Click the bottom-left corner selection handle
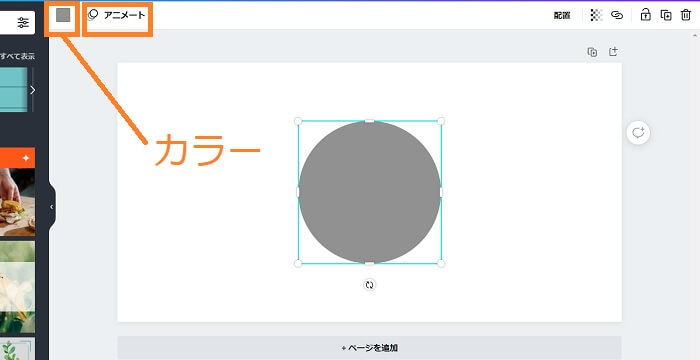Viewport: 700px width, 360px height. 298,264
